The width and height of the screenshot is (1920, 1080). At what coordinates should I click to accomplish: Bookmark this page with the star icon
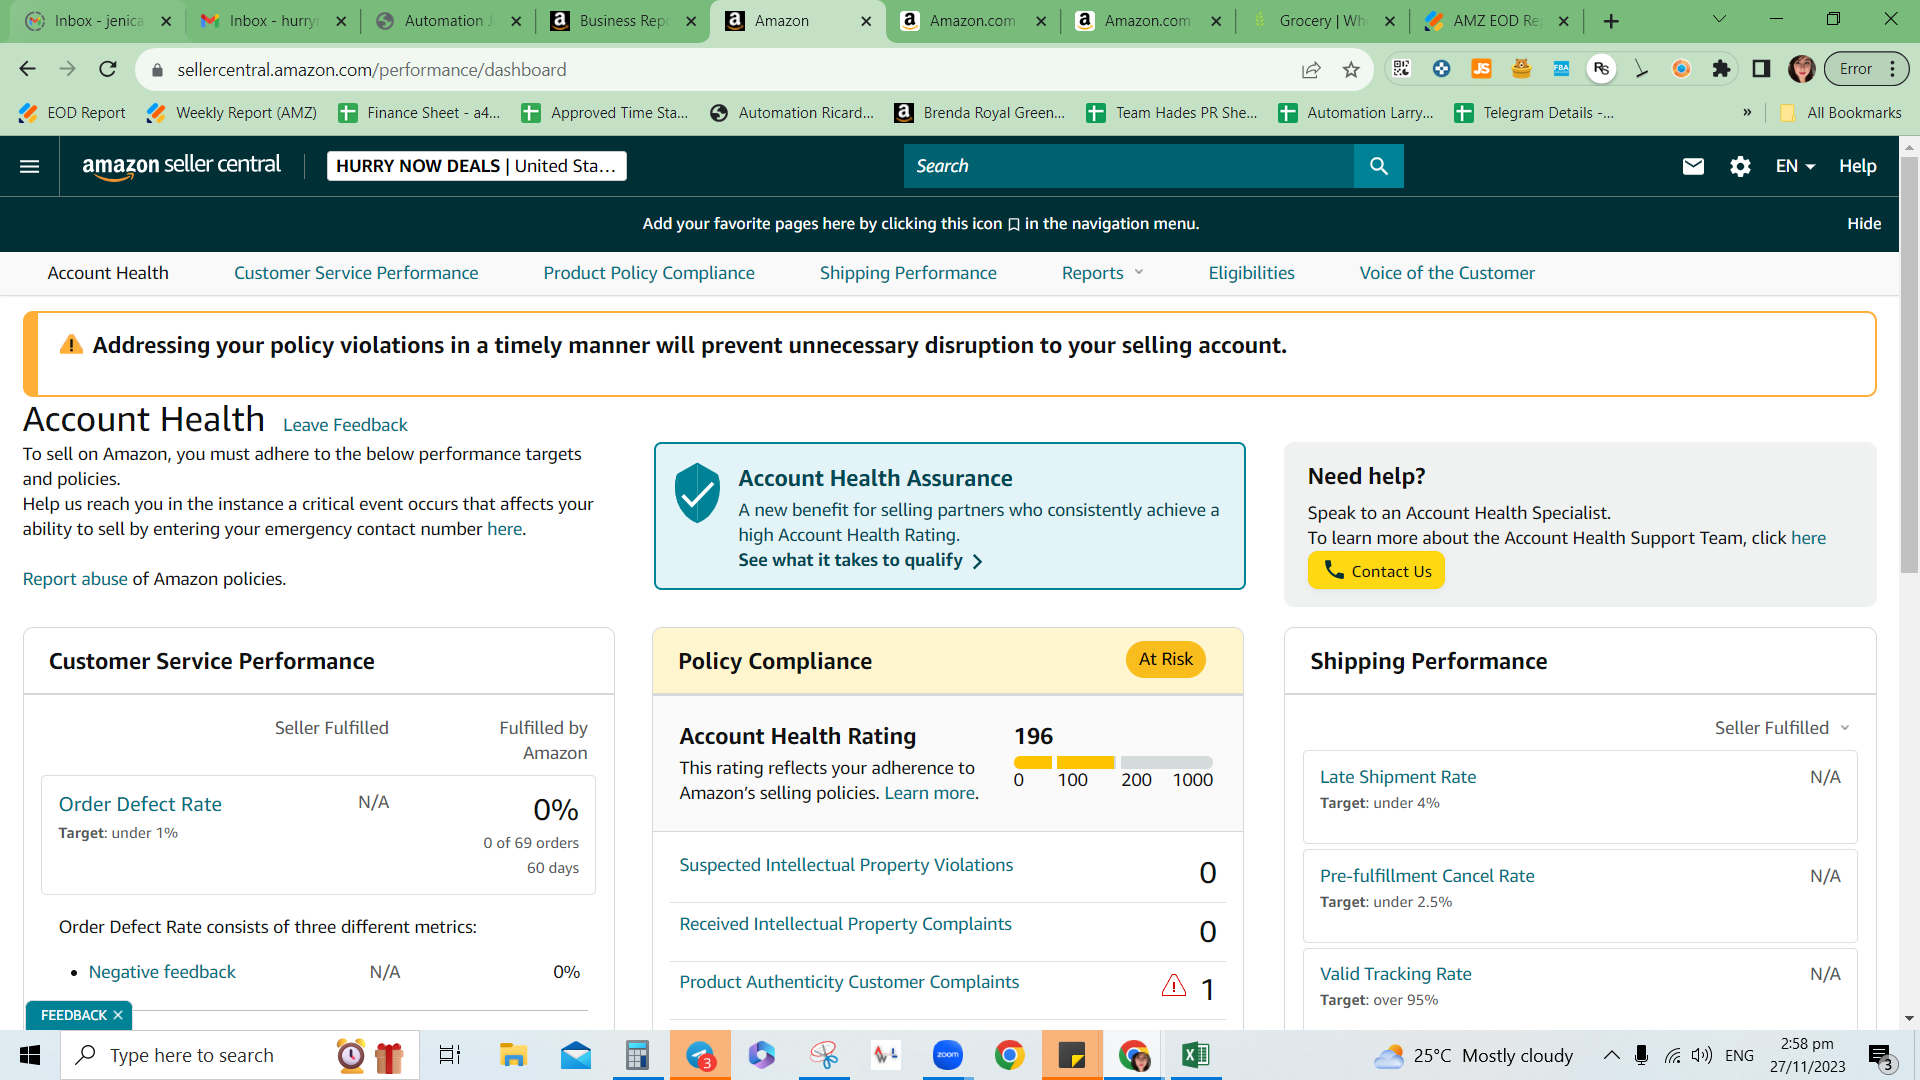click(1351, 69)
